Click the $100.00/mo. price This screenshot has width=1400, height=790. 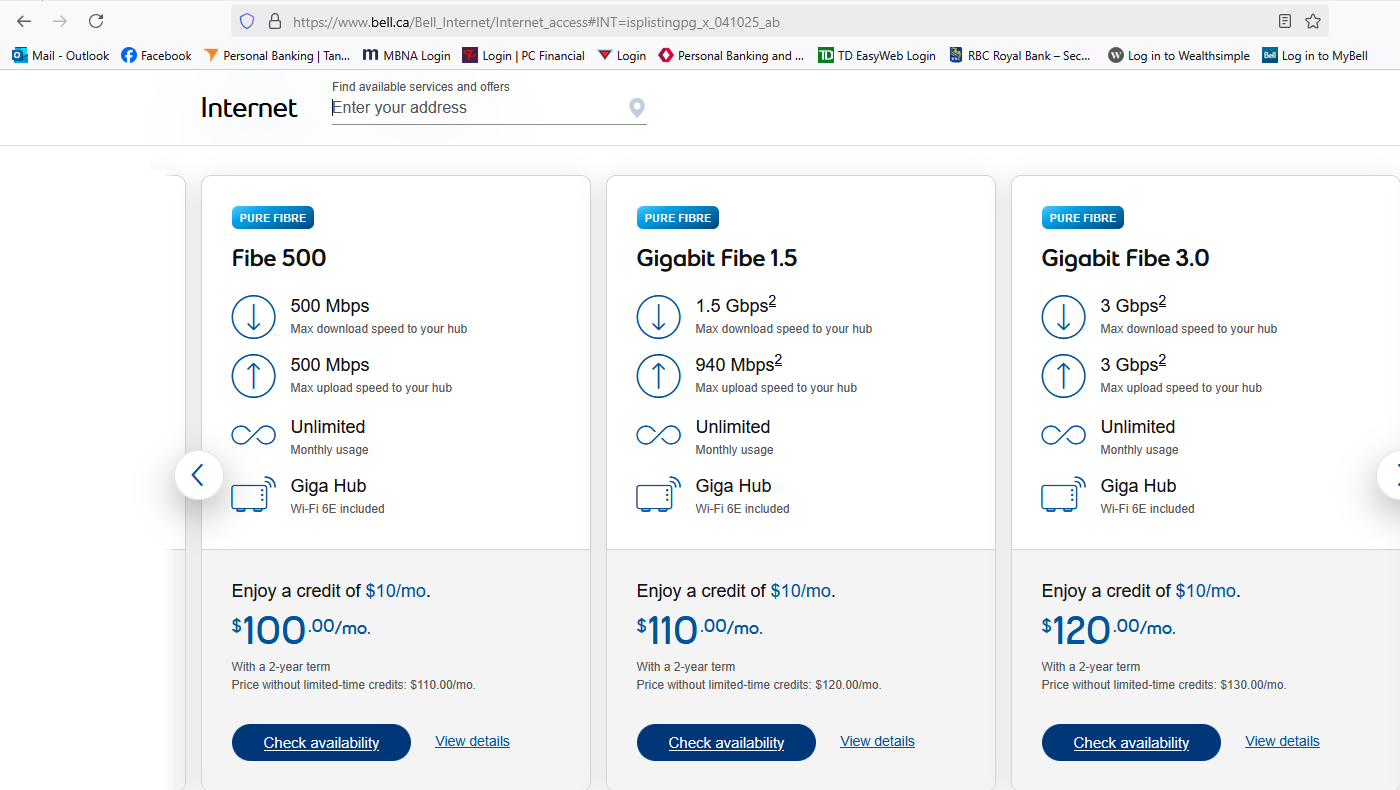point(301,629)
